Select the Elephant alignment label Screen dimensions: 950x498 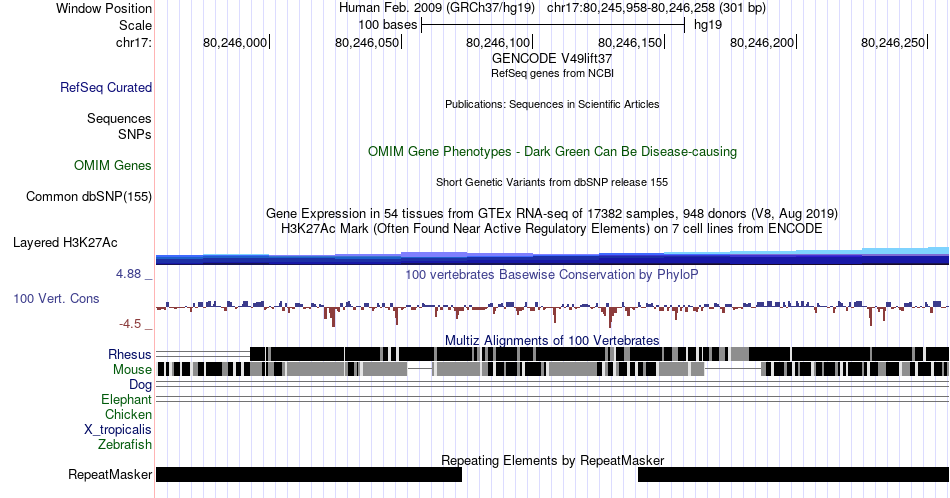pyautogui.click(x=127, y=399)
